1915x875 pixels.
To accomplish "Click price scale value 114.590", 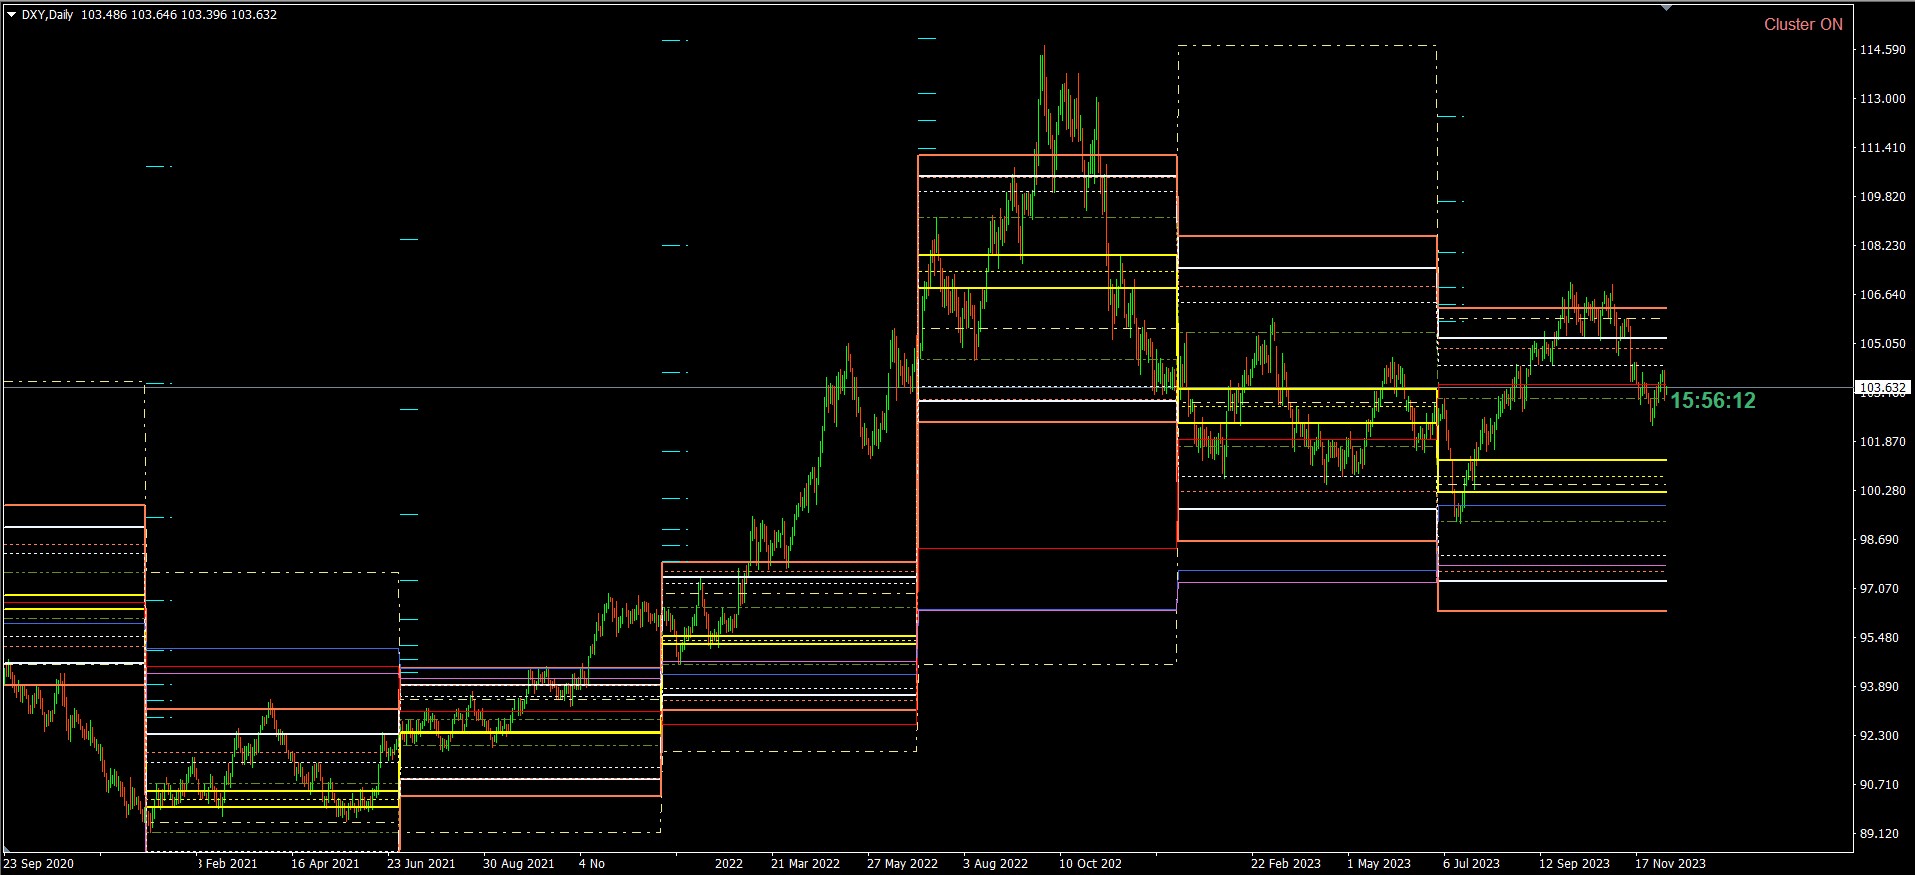I will 1881,50.
